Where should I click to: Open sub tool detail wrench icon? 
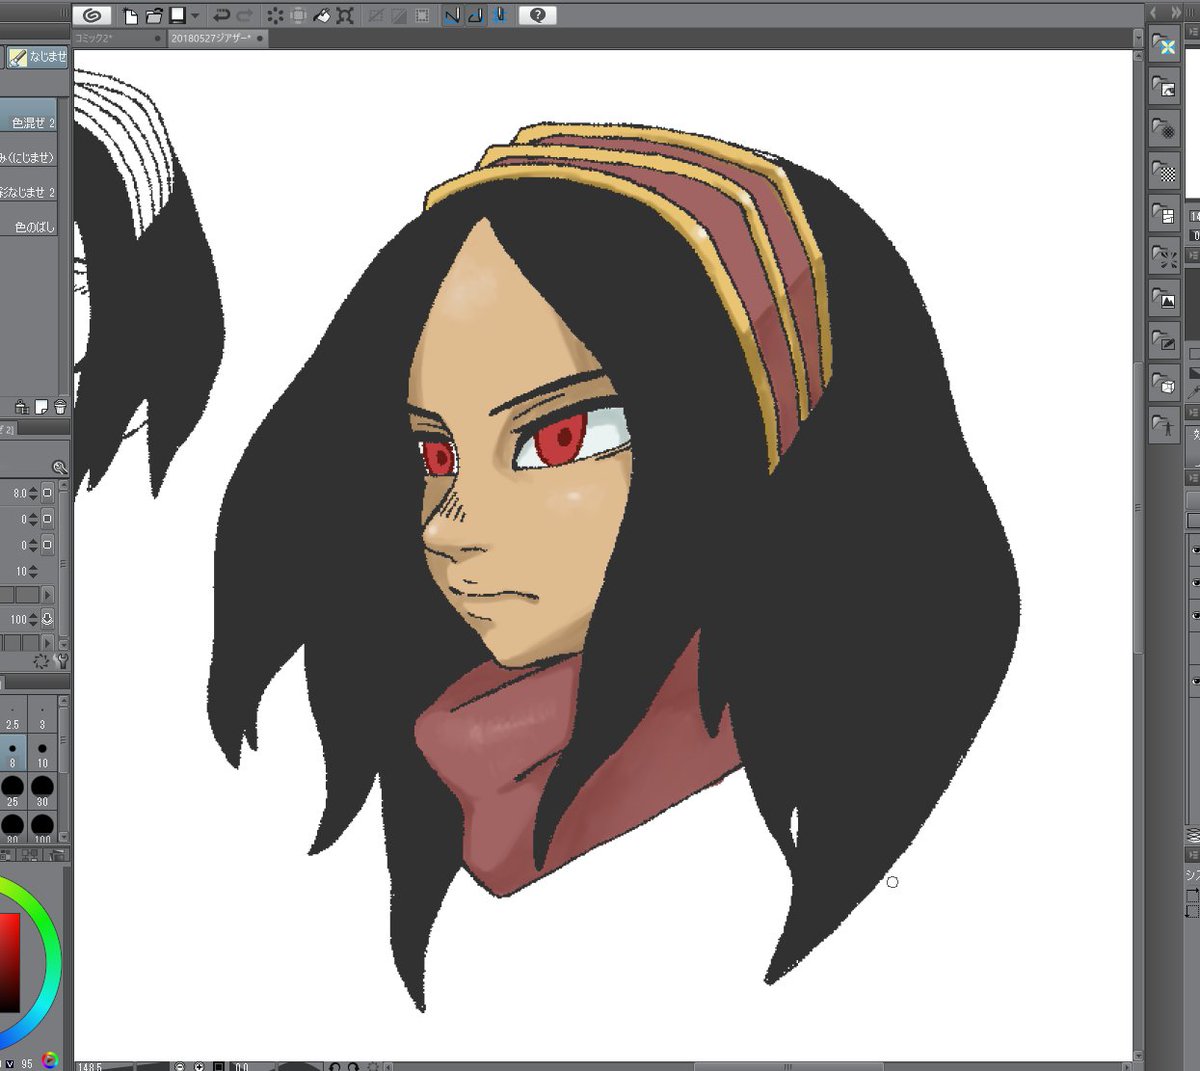tap(62, 661)
